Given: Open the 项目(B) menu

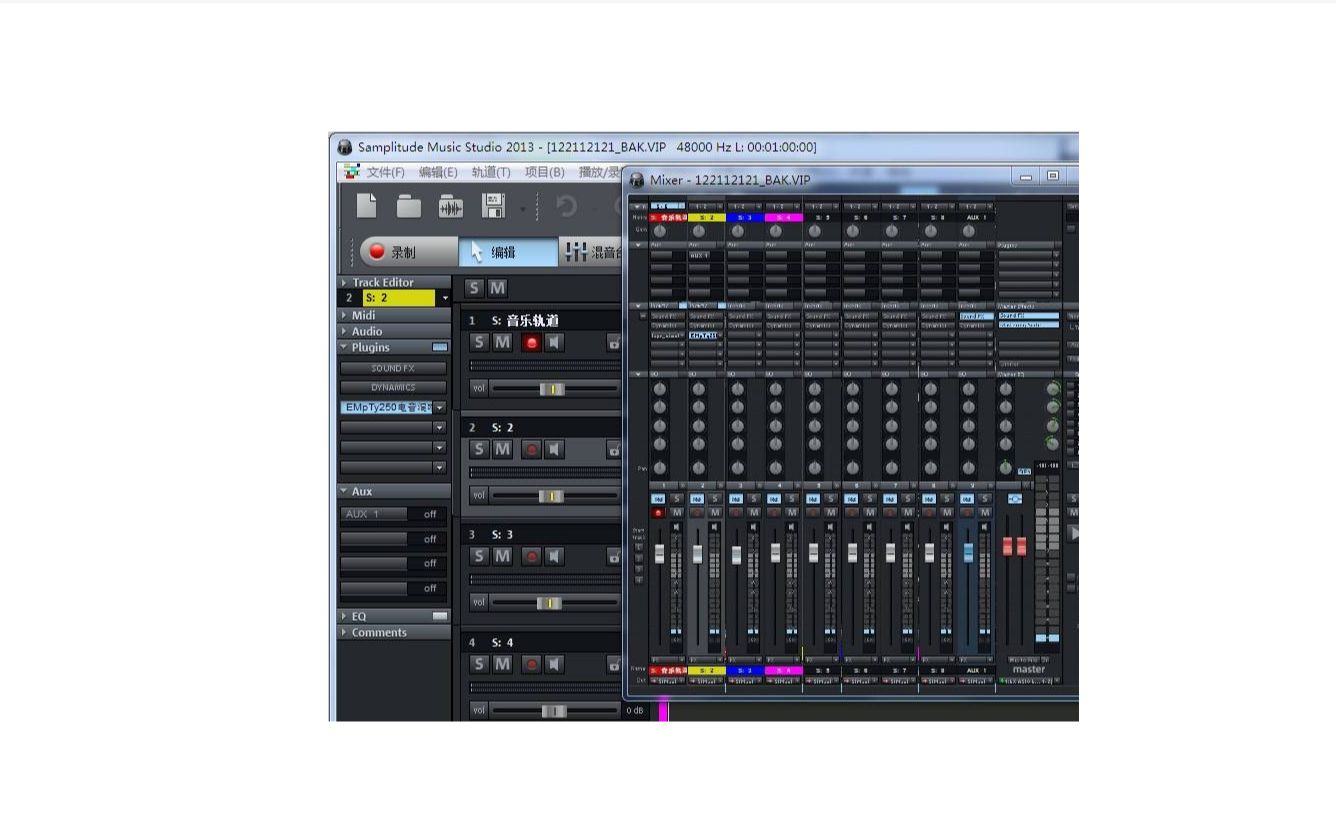Looking at the screenshot, I should [x=544, y=172].
